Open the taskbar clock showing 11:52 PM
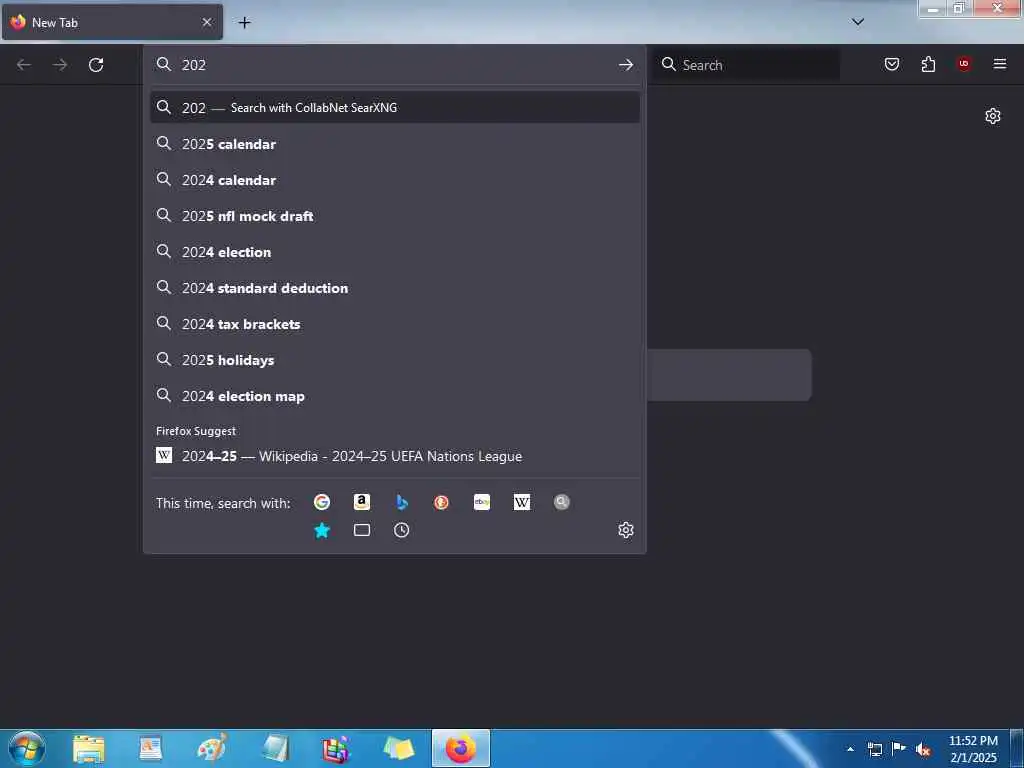This screenshot has width=1024, height=768. pos(973,749)
